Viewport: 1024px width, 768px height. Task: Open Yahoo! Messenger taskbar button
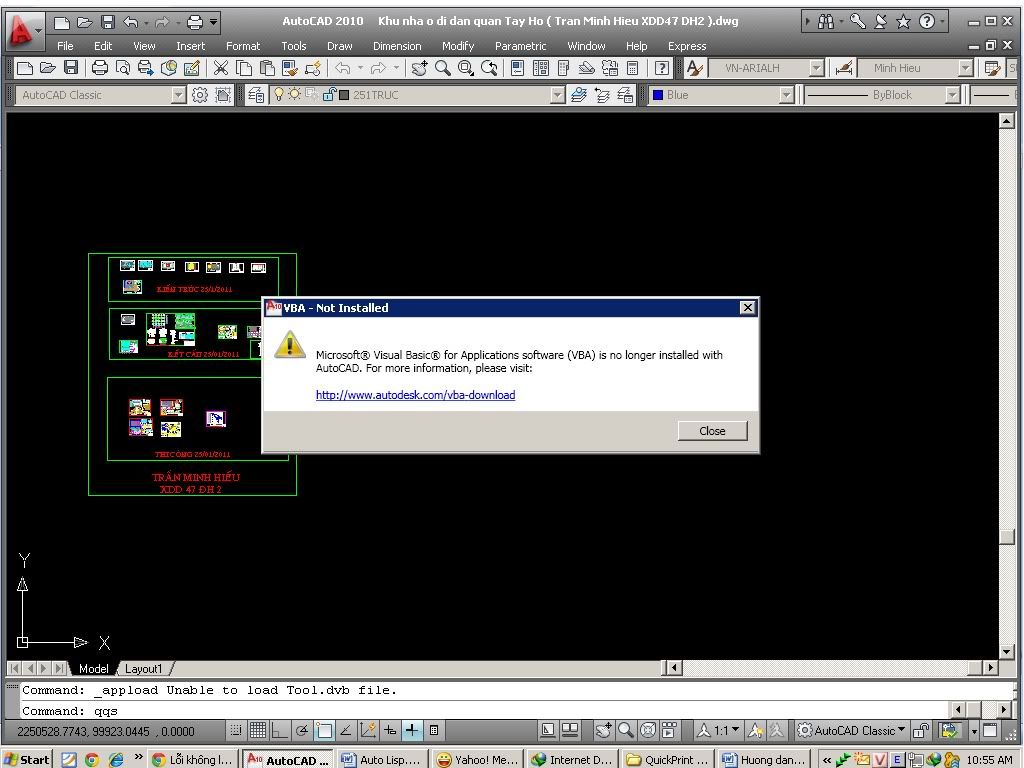tap(477, 760)
